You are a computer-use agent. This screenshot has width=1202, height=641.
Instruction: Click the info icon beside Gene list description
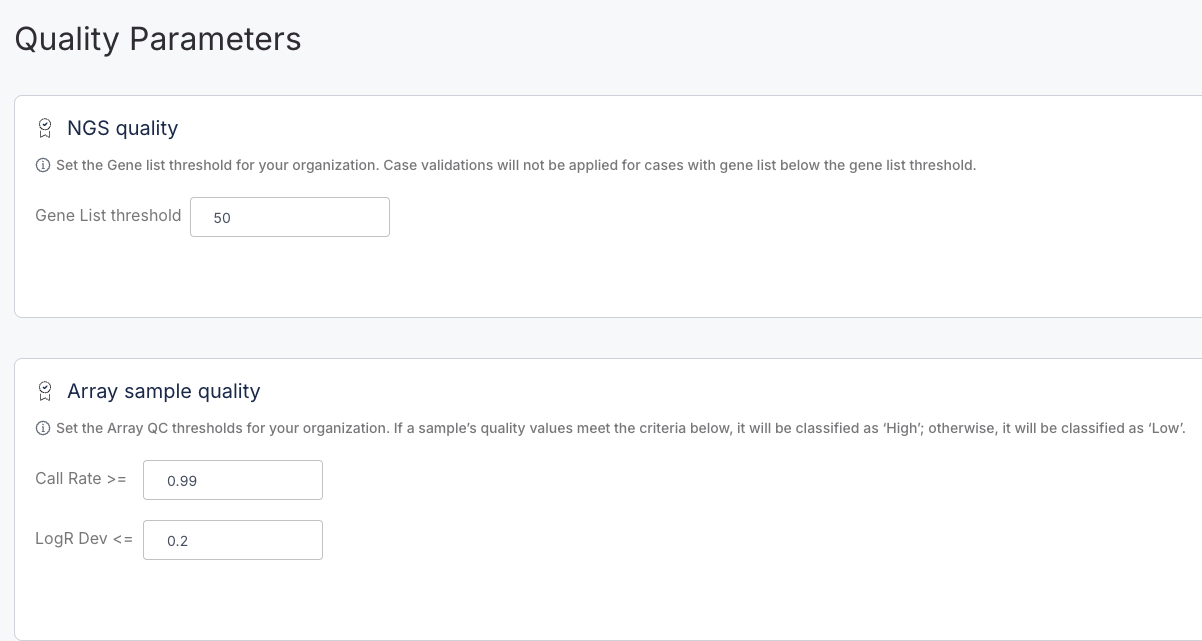(43, 165)
